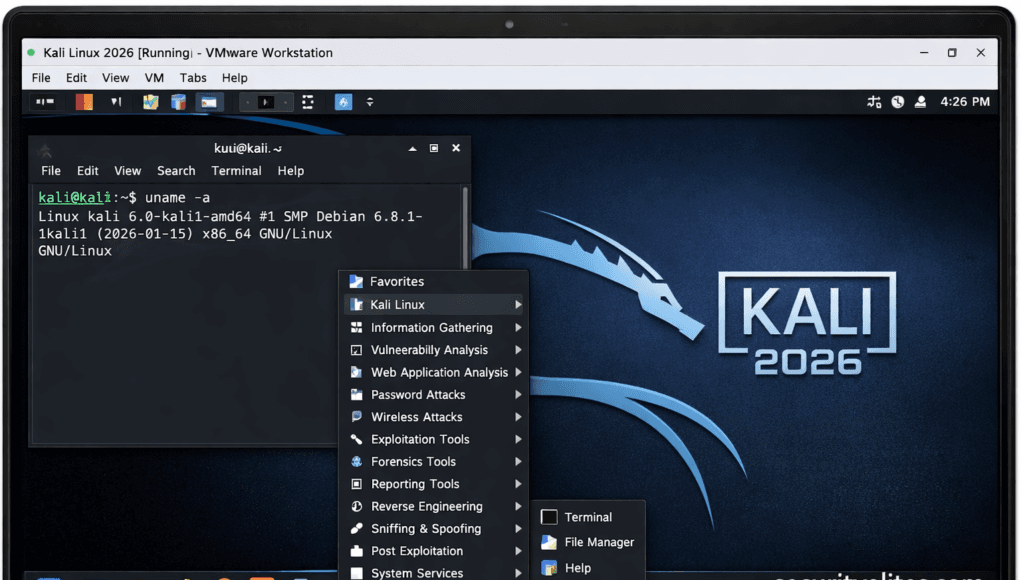Click the clock icon in the system tray
This screenshot has height=580, width=1021.
tap(897, 101)
